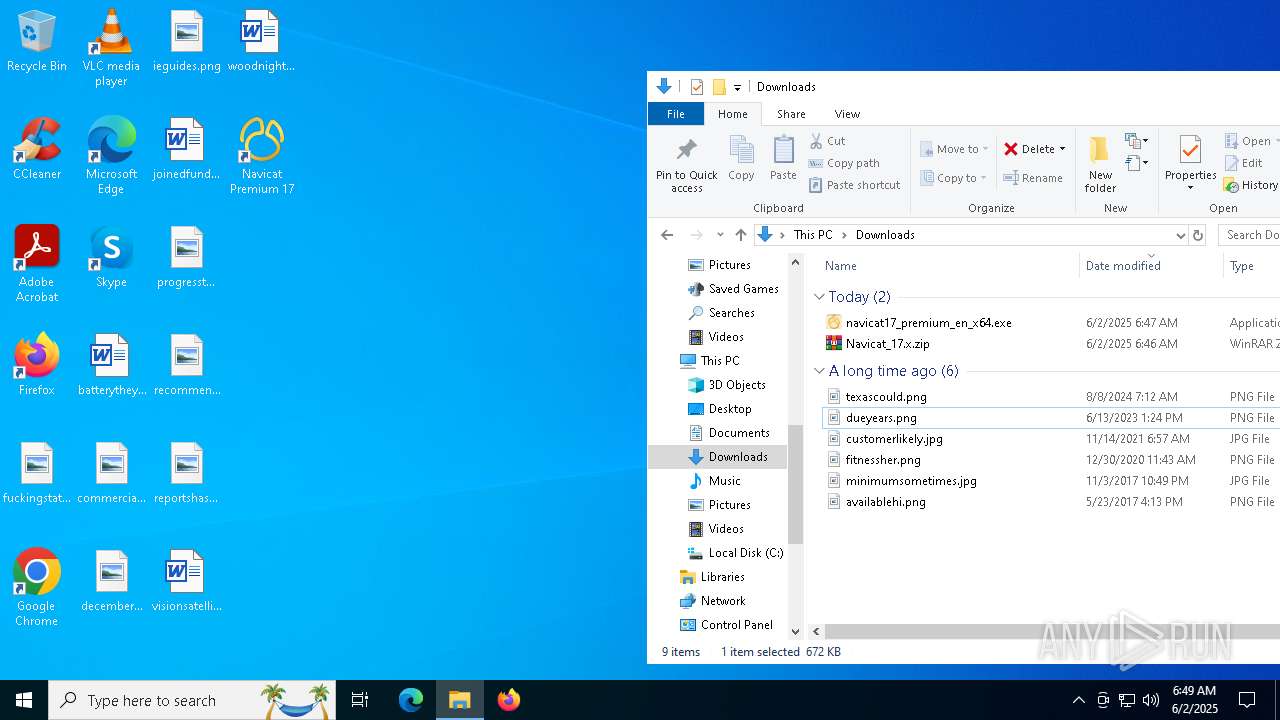Refresh the Downloads folder
This screenshot has height=720, width=1280.
point(1197,235)
